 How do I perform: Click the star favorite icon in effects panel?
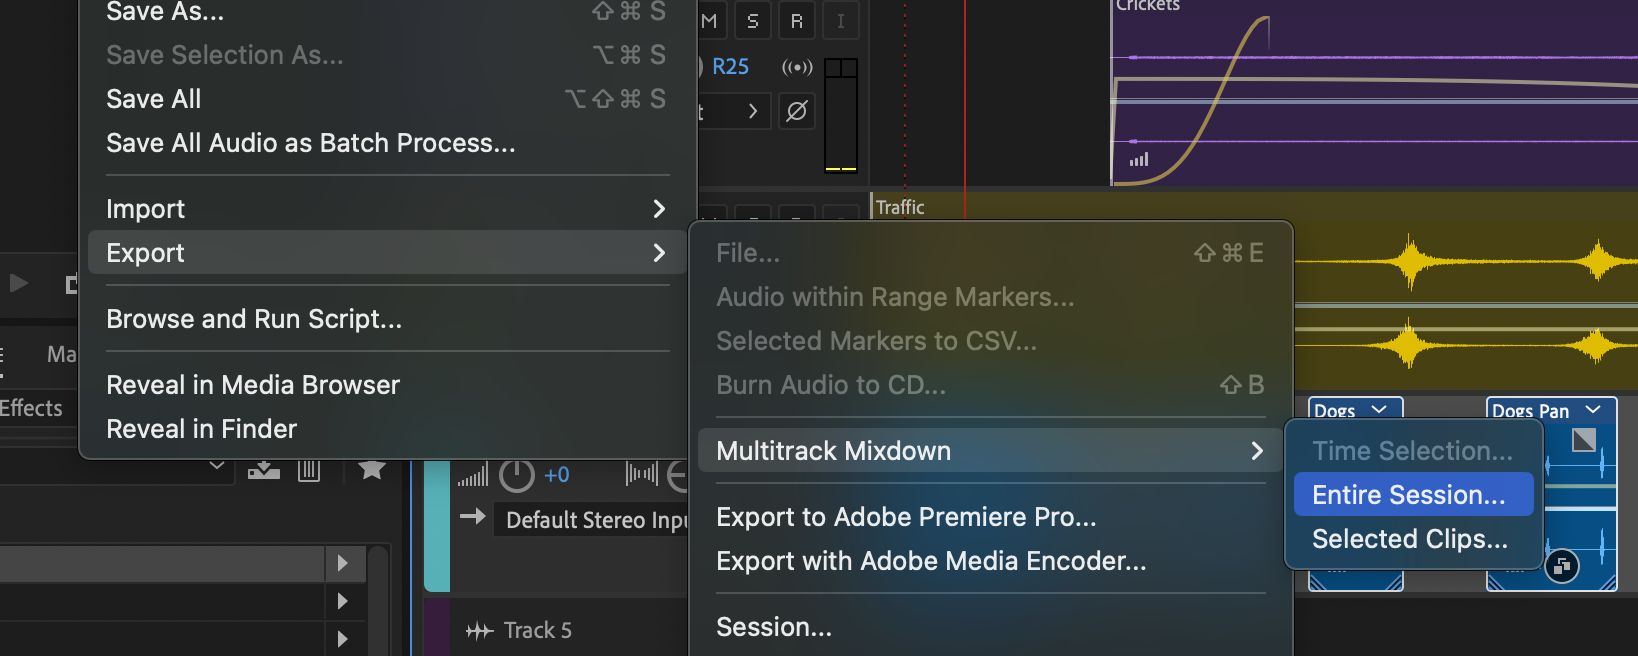[x=372, y=469]
